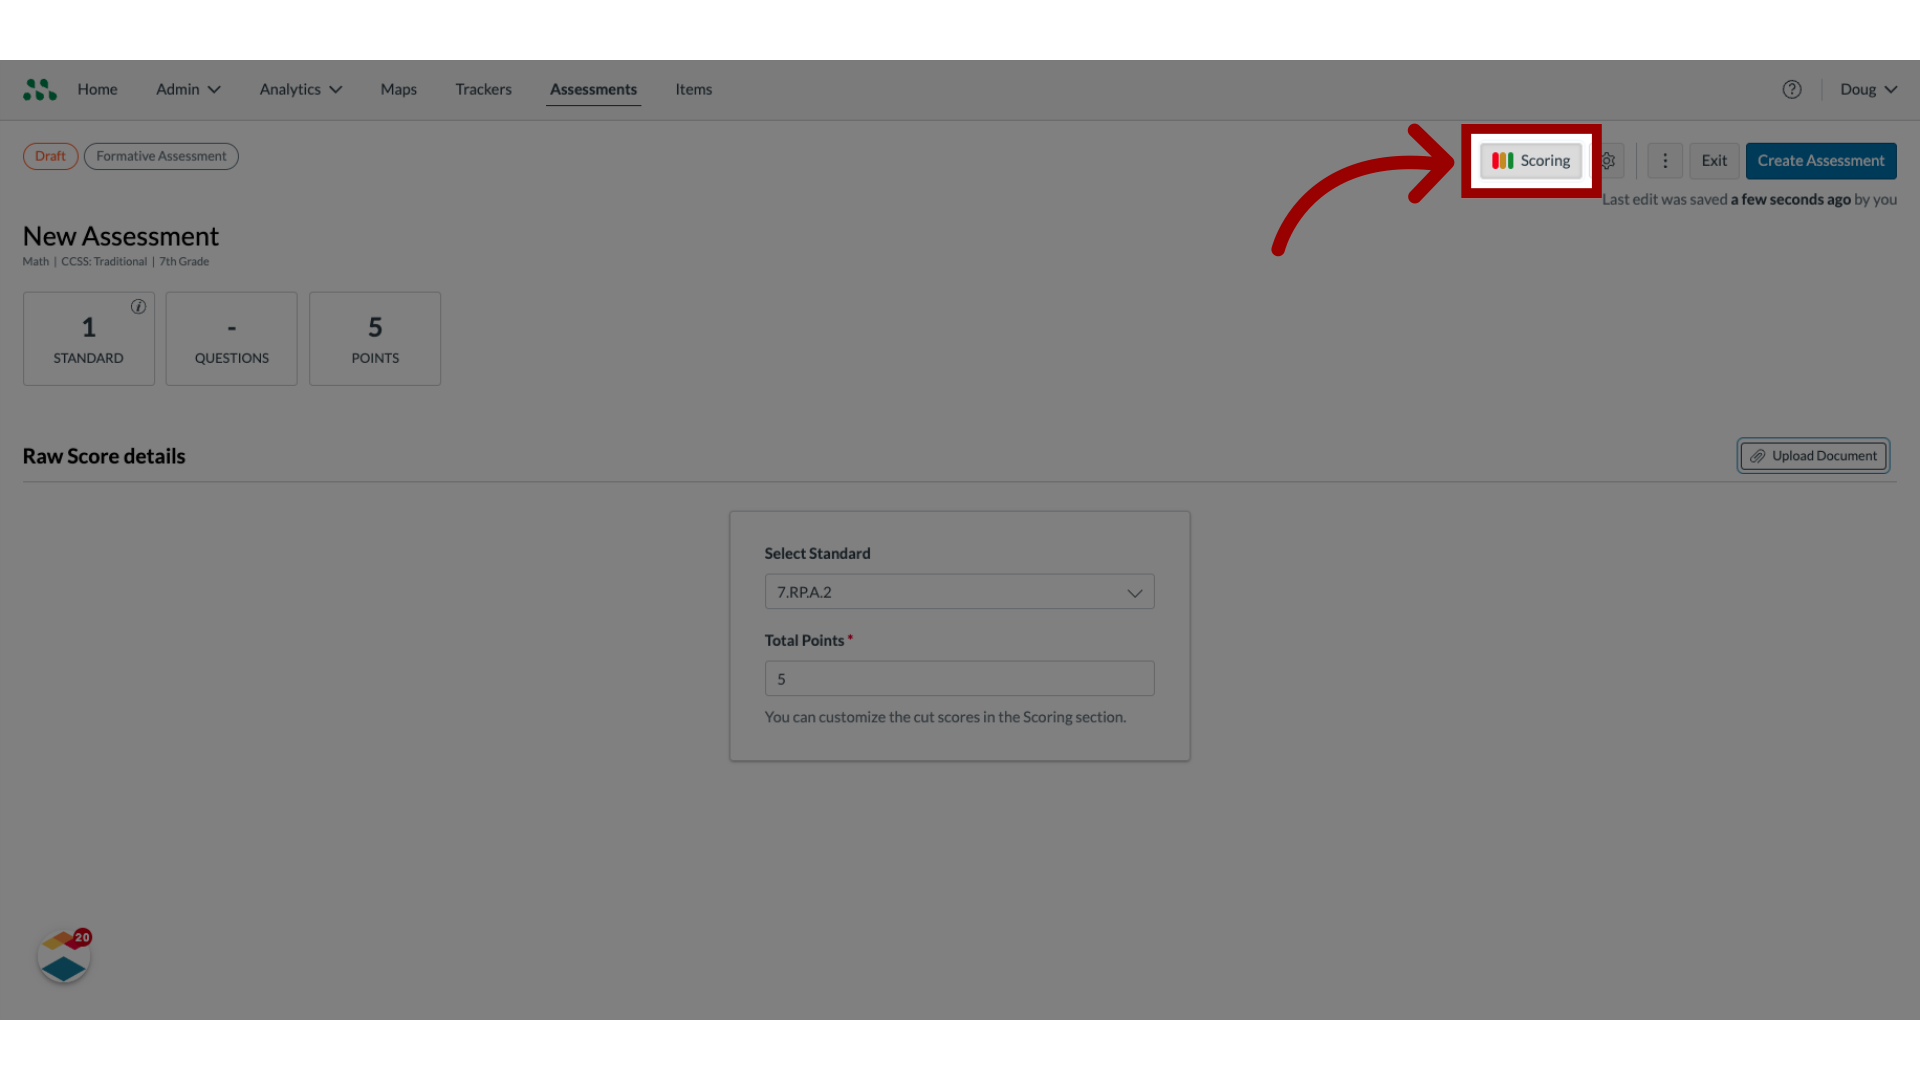Open the Assessments menu tab

pos(592,90)
